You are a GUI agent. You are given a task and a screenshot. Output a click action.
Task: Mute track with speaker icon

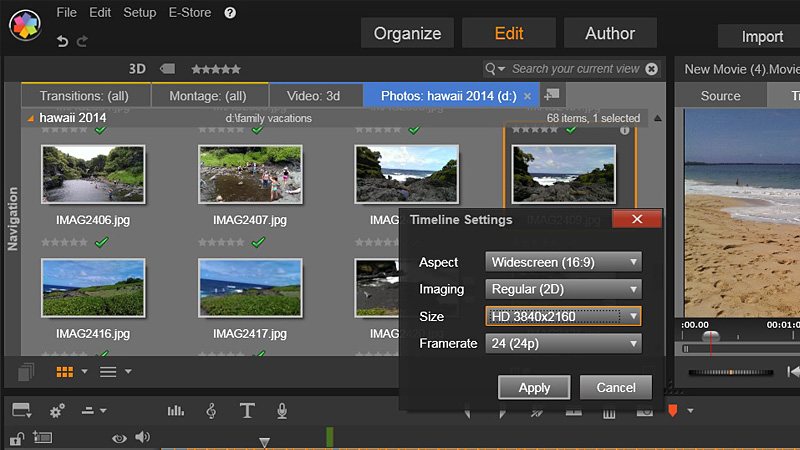pyautogui.click(x=142, y=437)
